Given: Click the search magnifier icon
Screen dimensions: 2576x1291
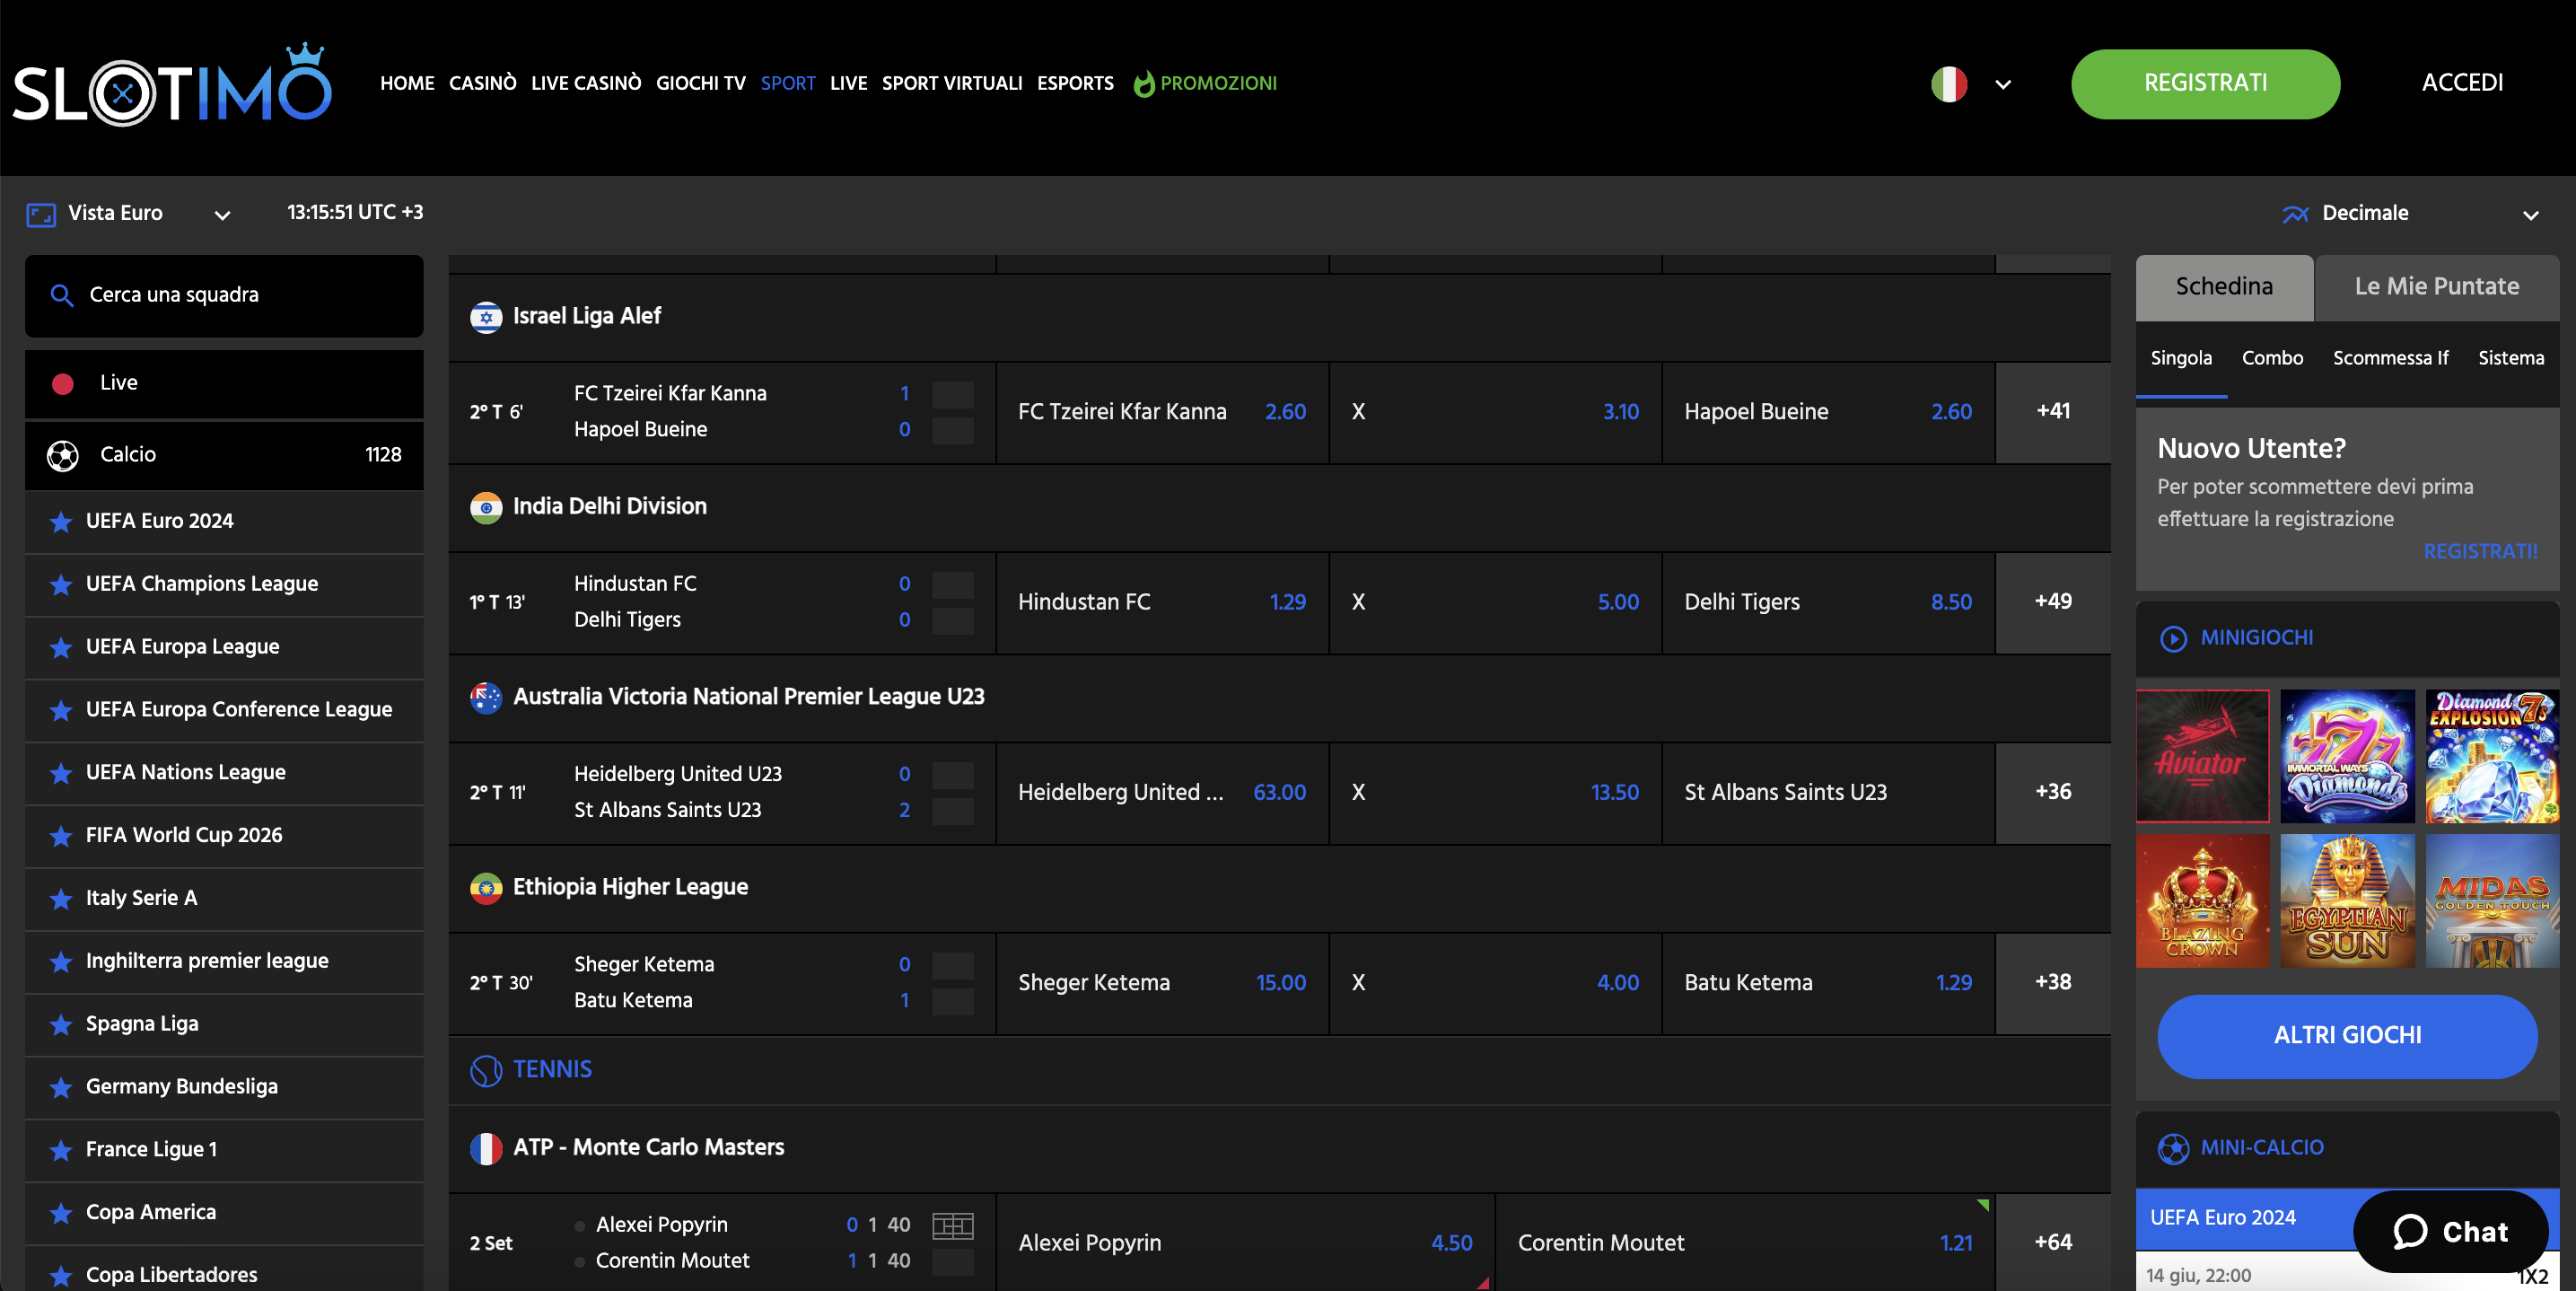Looking at the screenshot, I should click(62, 295).
